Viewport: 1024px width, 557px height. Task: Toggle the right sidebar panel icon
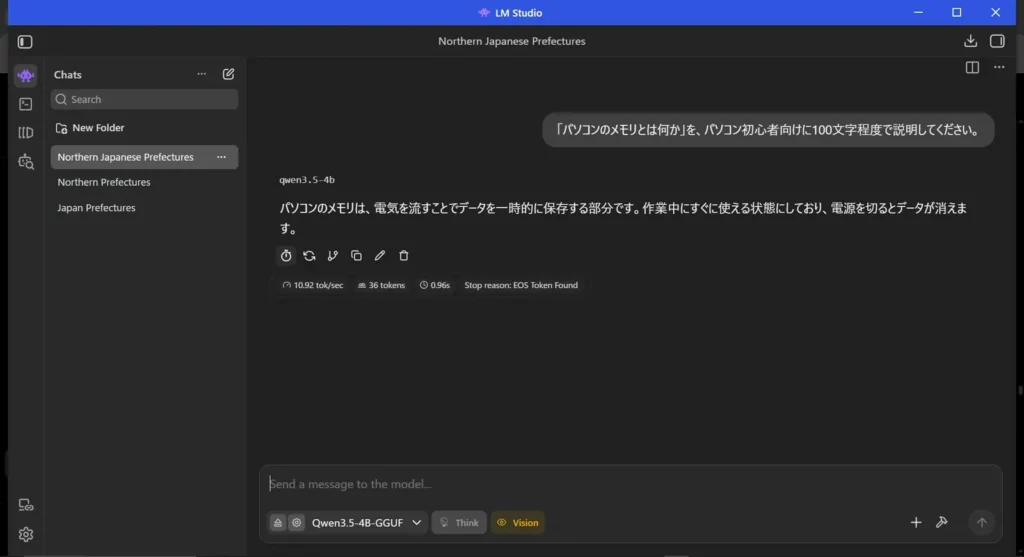pyautogui.click(x=997, y=41)
